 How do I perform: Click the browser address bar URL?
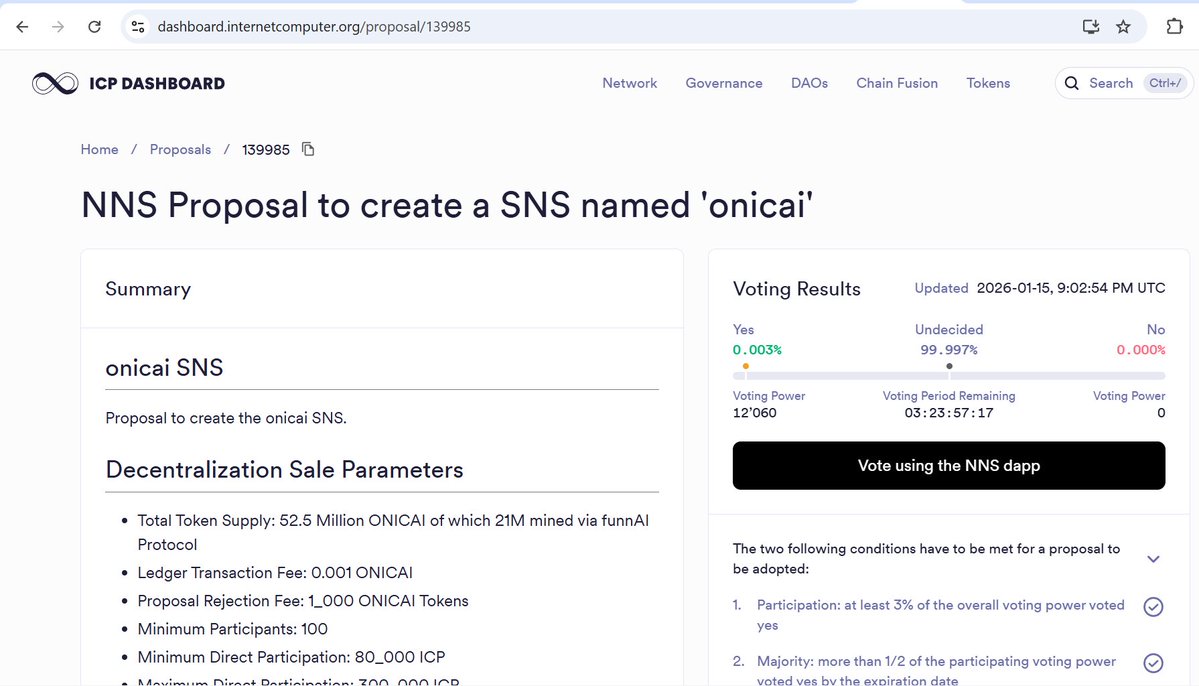[x=314, y=27]
